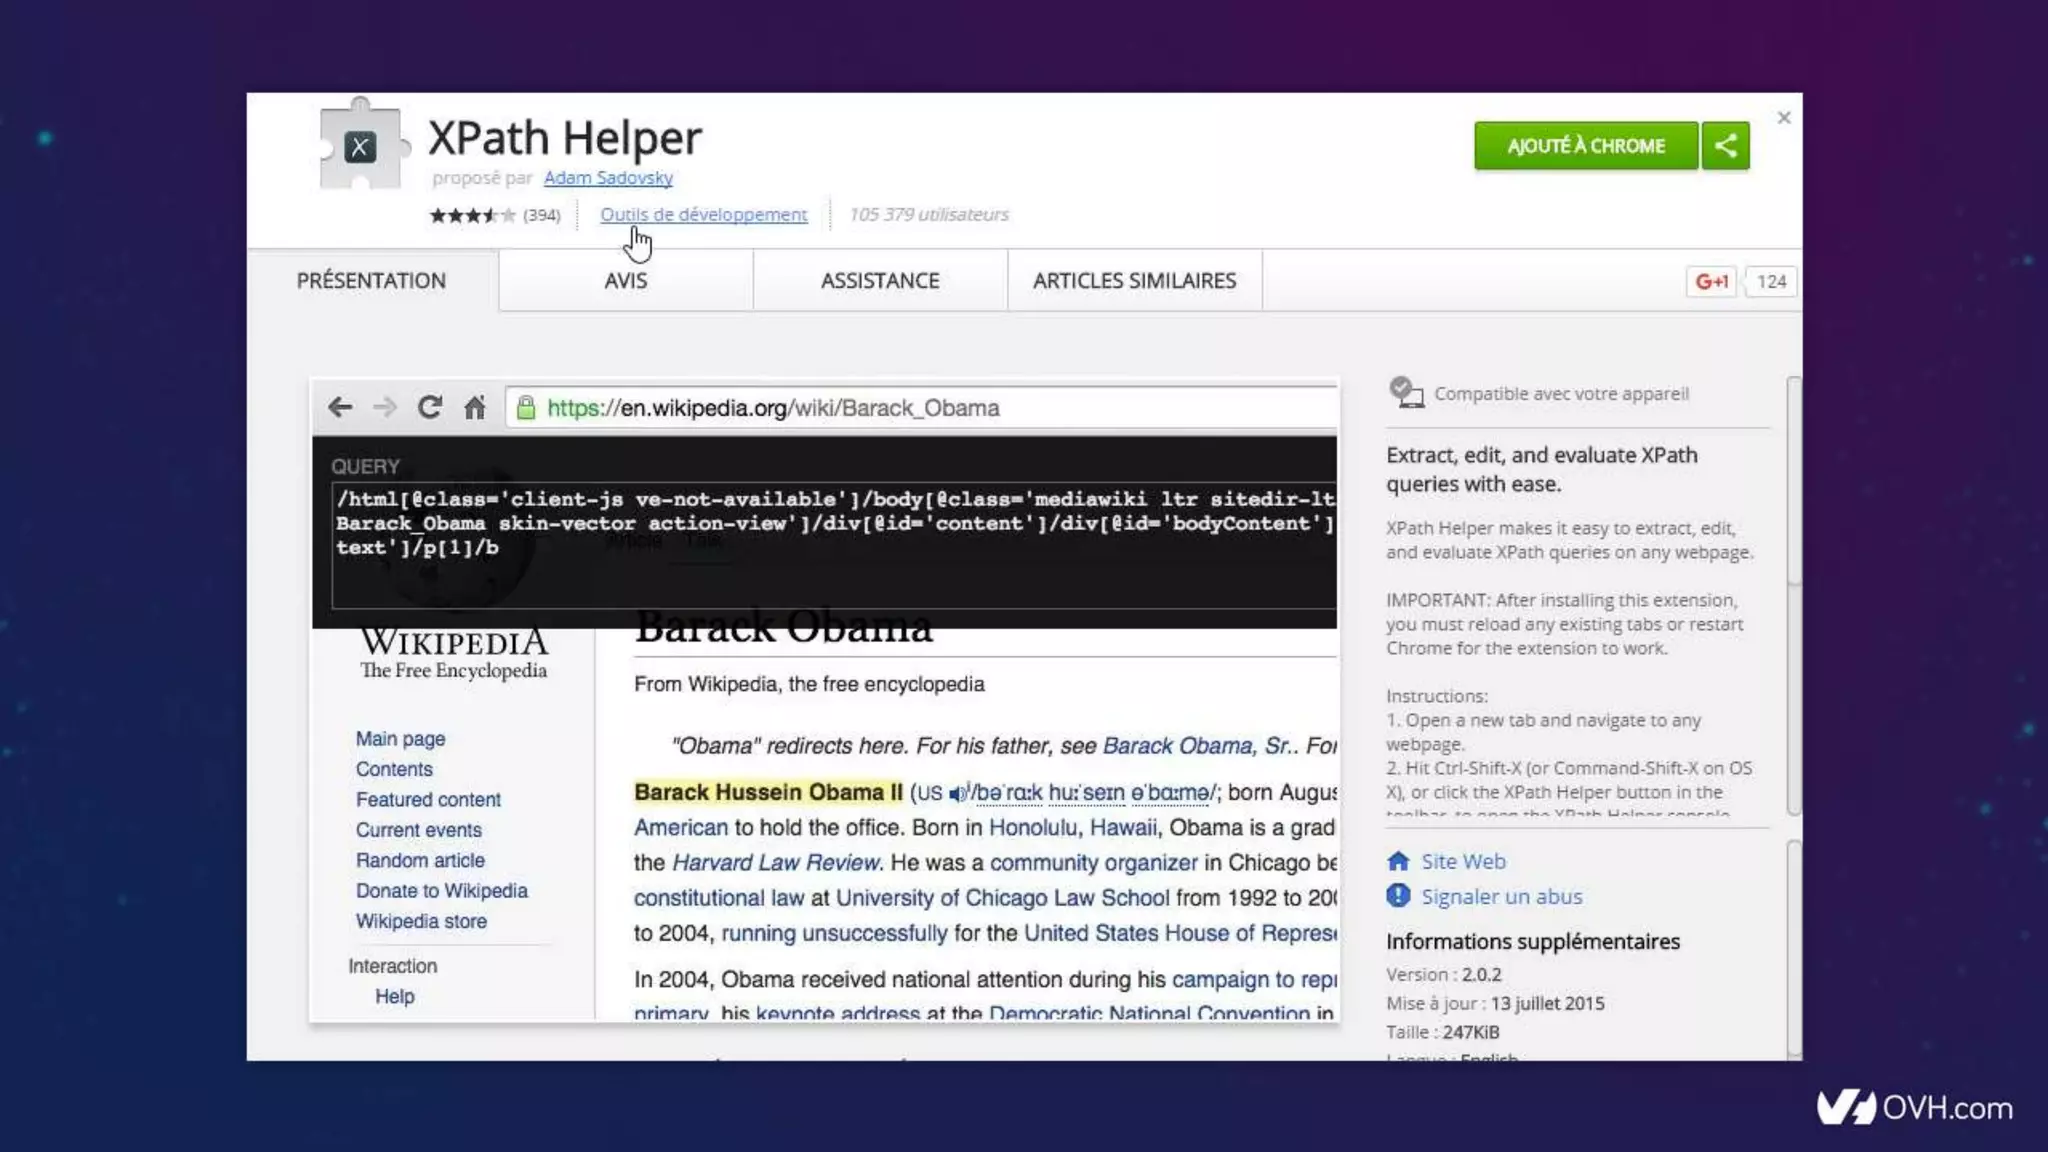The height and width of the screenshot is (1152, 2048).
Task: Click the home icon beside Site Web
Action: 1398,861
